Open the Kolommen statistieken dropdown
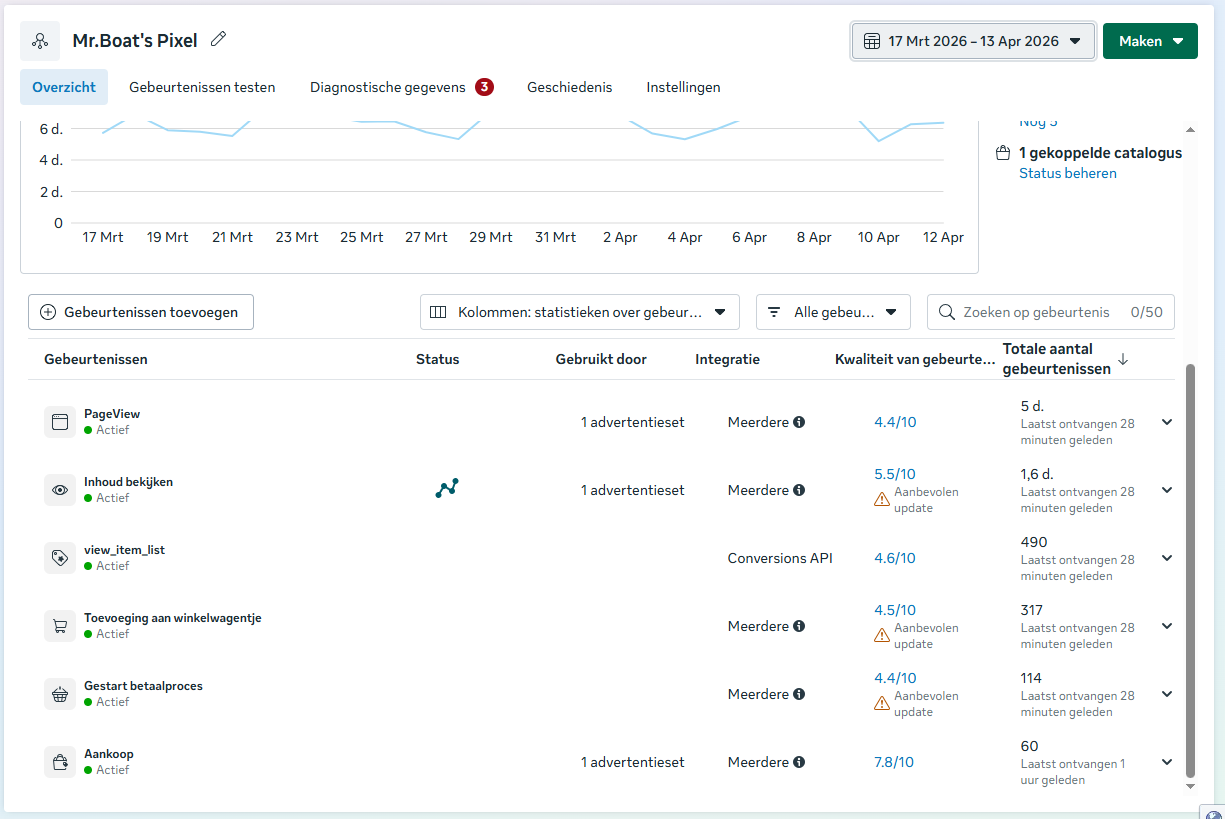1225x819 pixels. click(x=580, y=312)
